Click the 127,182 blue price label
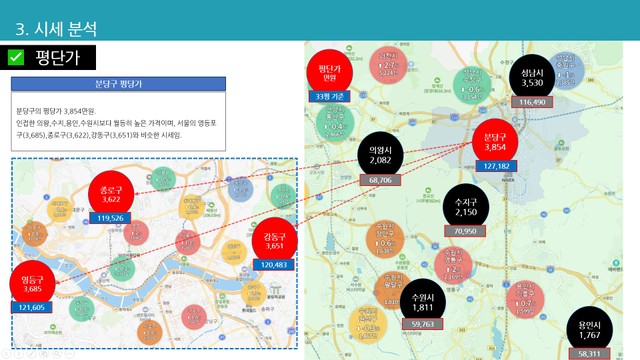Screen dimensions: 640x360 496,166
